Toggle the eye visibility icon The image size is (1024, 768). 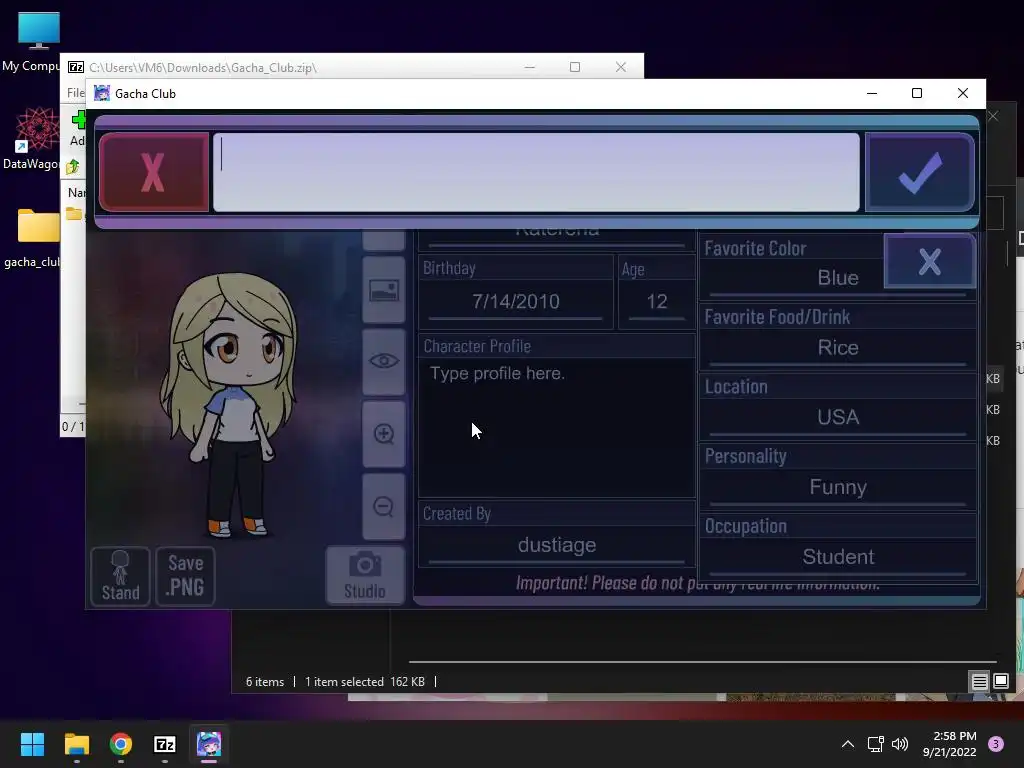click(x=384, y=361)
